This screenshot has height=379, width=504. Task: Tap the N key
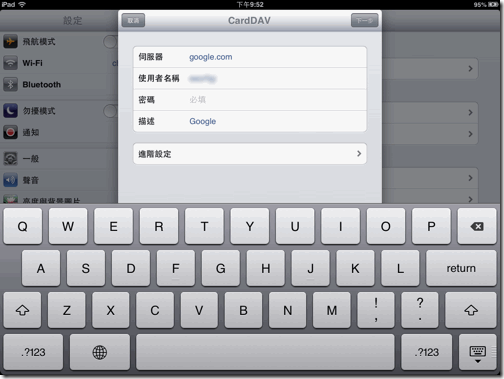pos(288,310)
